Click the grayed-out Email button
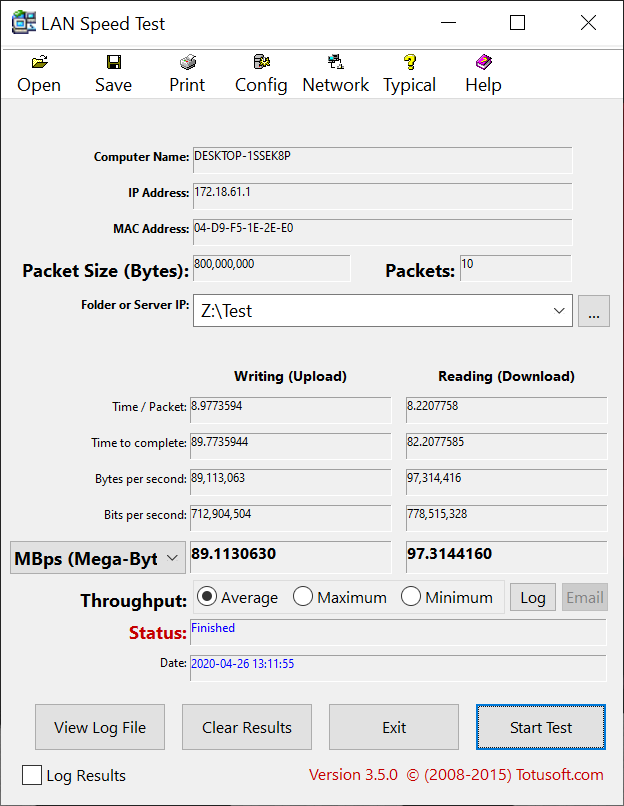 (585, 597)
